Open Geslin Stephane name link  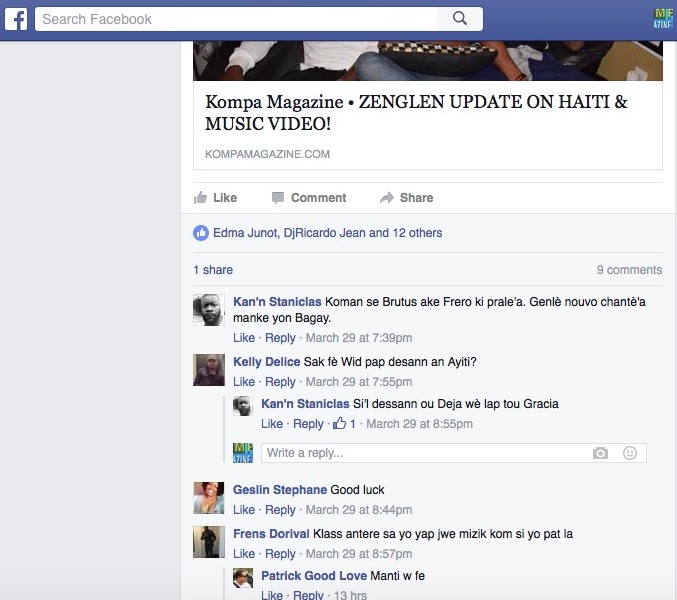[x=280, y=490]
